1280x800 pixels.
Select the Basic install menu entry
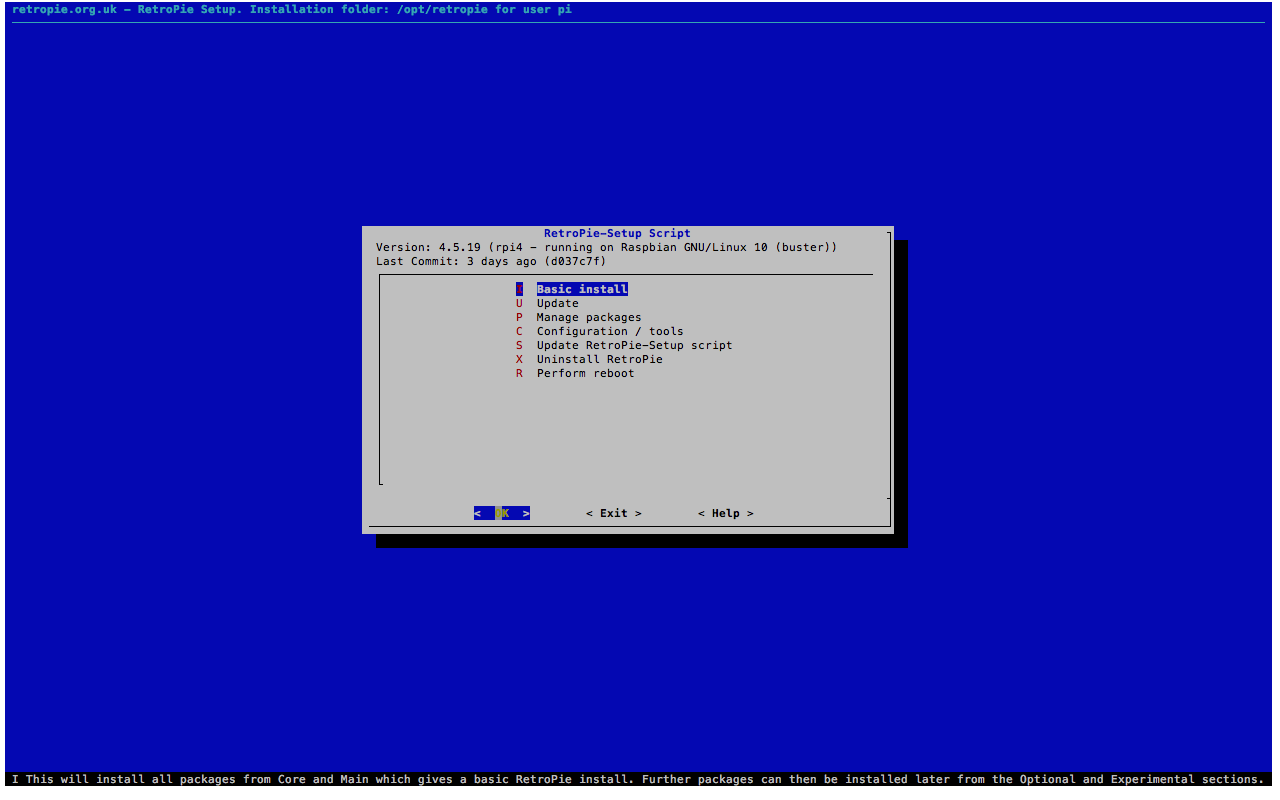click(572, 289)
